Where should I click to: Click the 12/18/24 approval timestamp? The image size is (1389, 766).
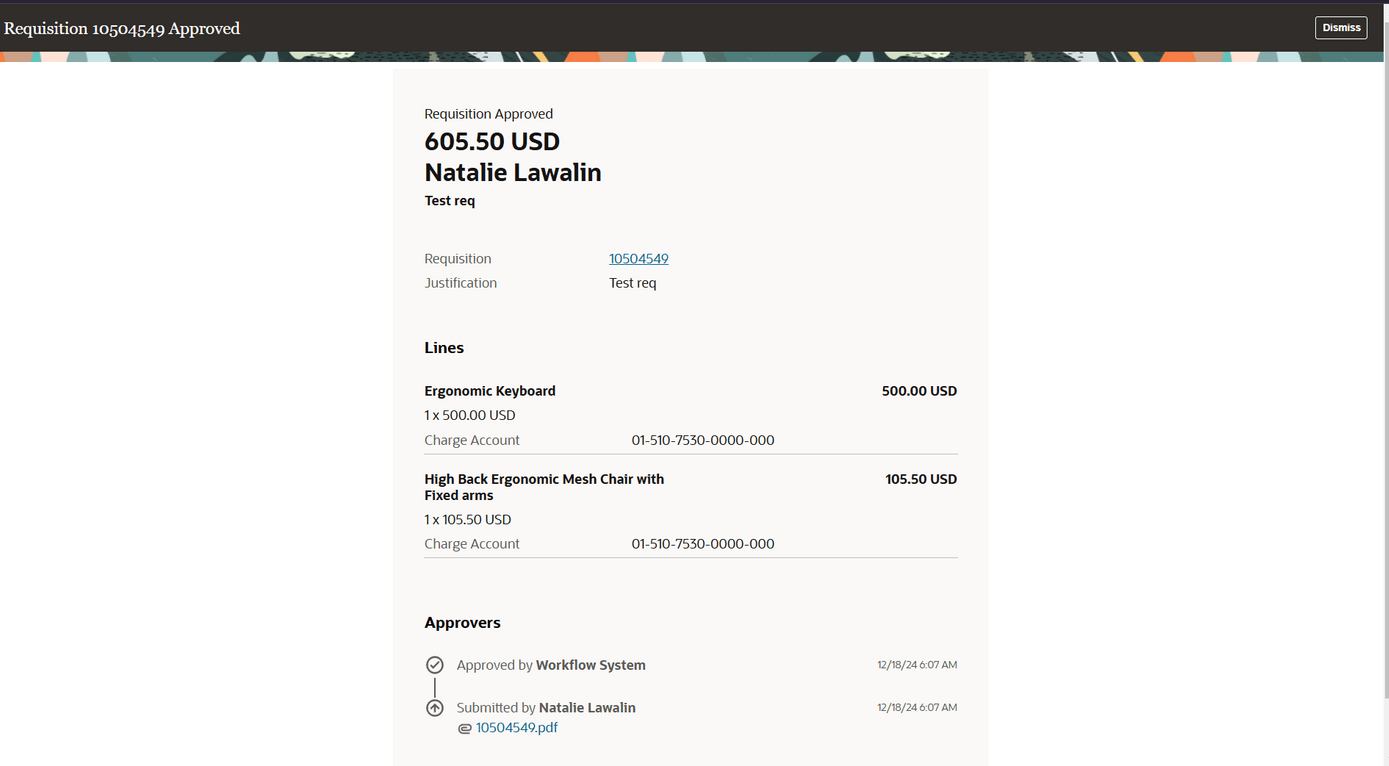(x=916, y=664)
